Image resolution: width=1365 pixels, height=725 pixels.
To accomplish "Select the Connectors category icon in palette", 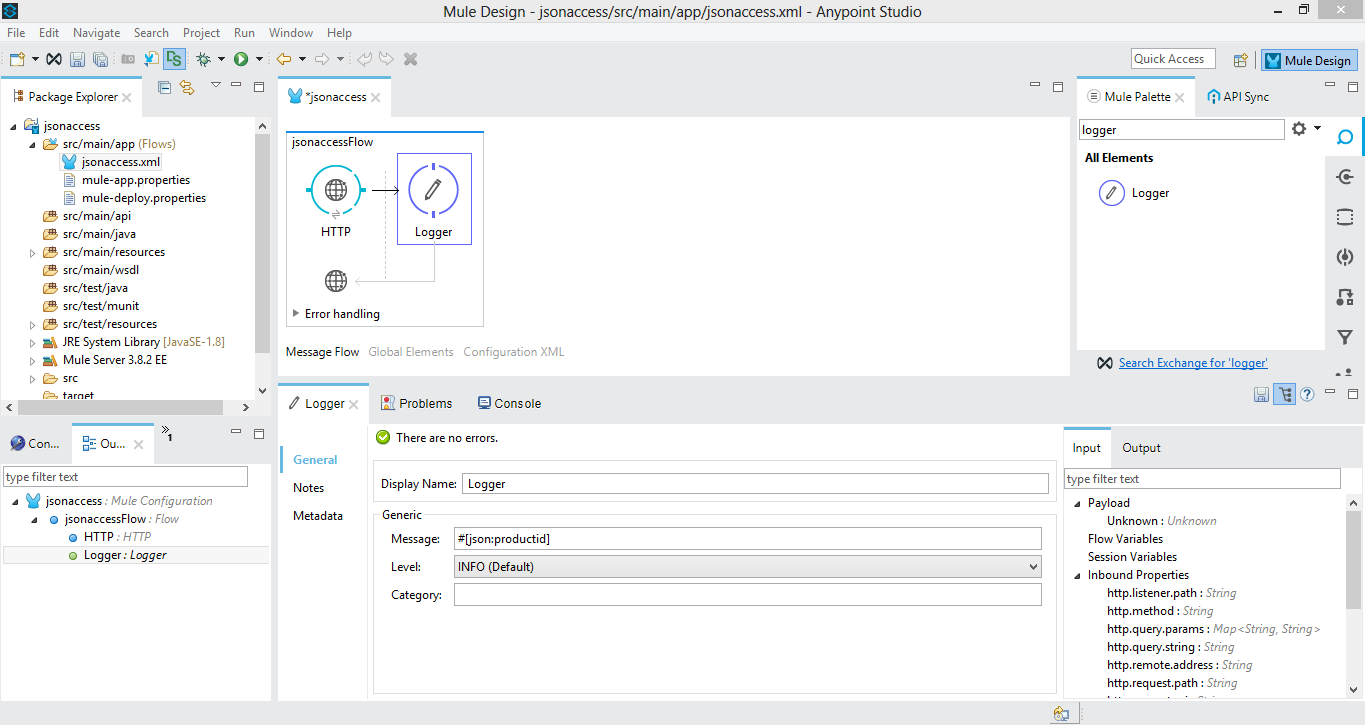I will pyautogui.click(x=1345, y=177).
